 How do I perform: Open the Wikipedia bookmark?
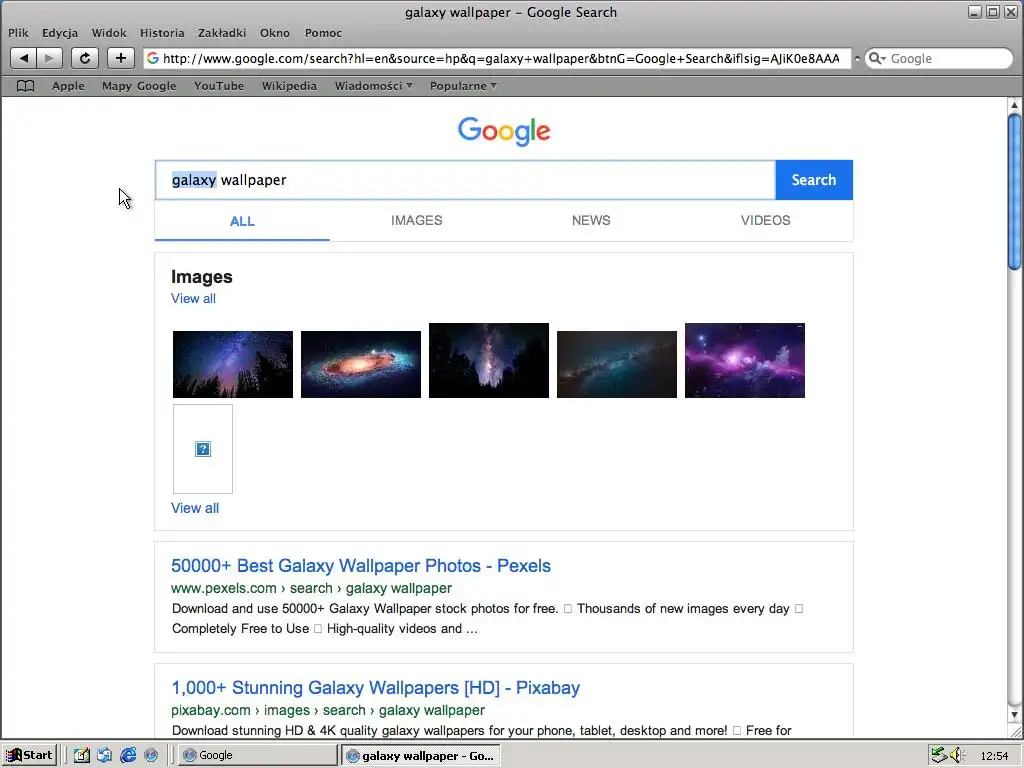point(289,86)
